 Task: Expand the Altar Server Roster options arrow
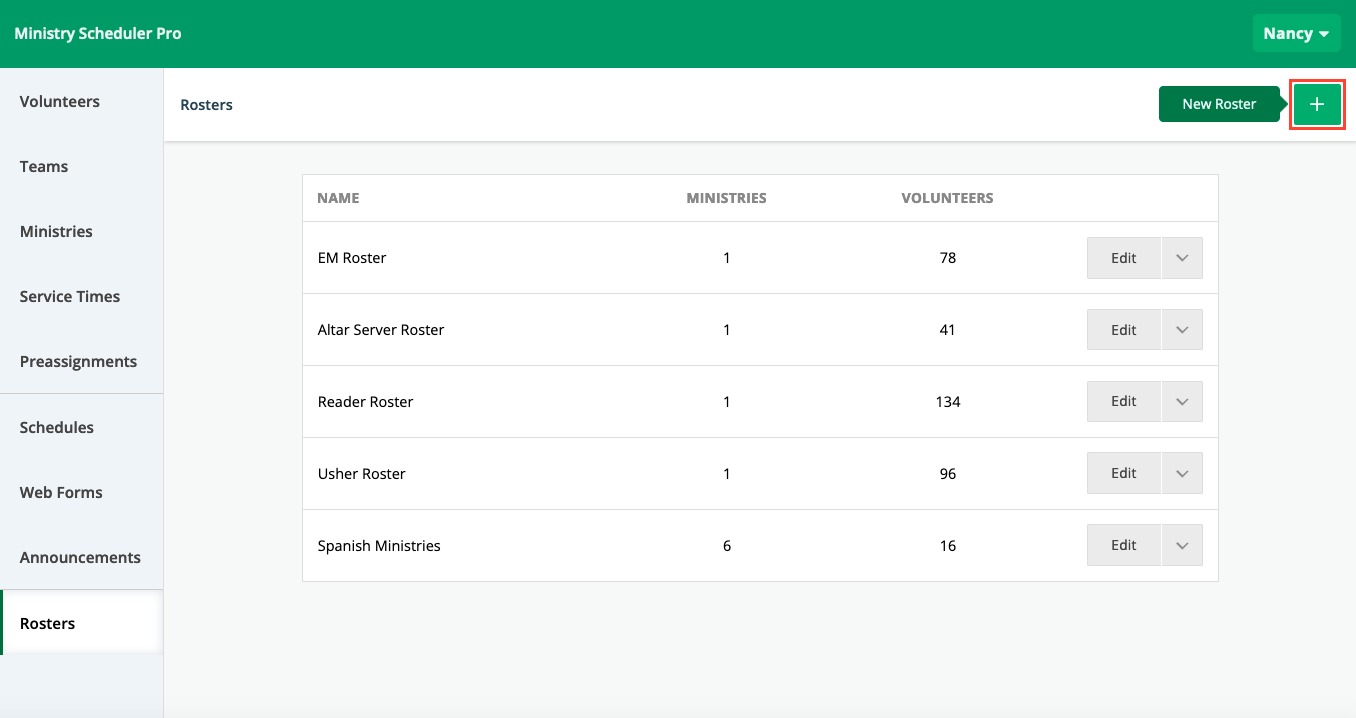[1182, 330]
